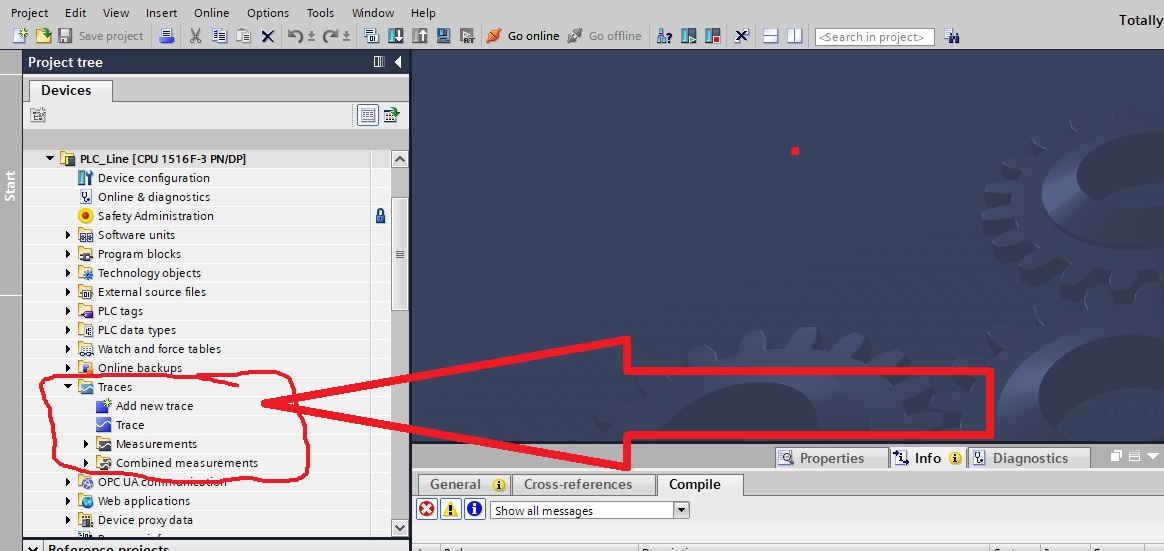Image resolution: width=1164 pixels, height=551 pixels.
Task: Toggle Project tree auto-collapse panel icon
Action: (x=379, y=62)
